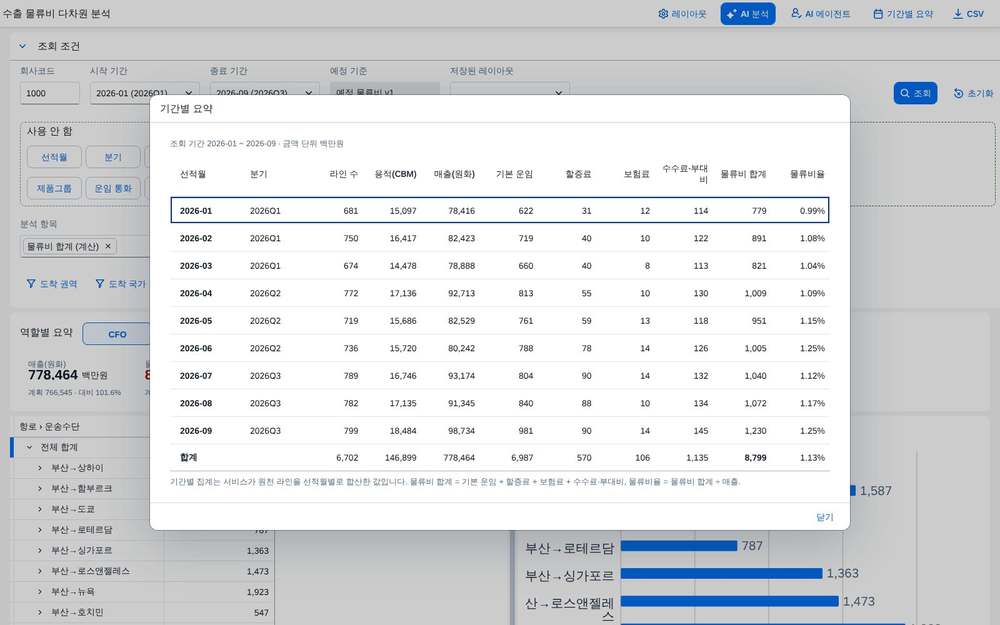Select the 2026-09 row in the summary table
This screenshot has height=625, width=1000.
click(x=500, y=430)
